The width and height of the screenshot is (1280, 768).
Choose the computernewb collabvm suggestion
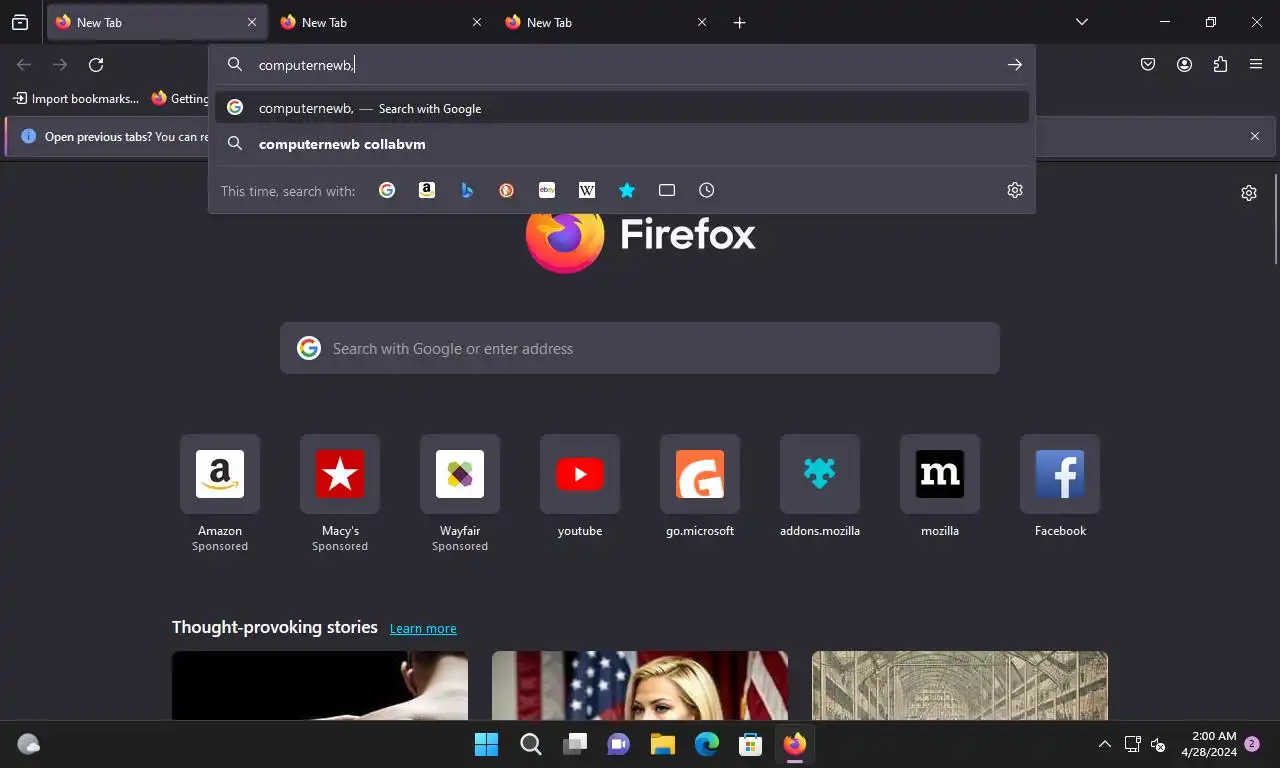(622, 144)
